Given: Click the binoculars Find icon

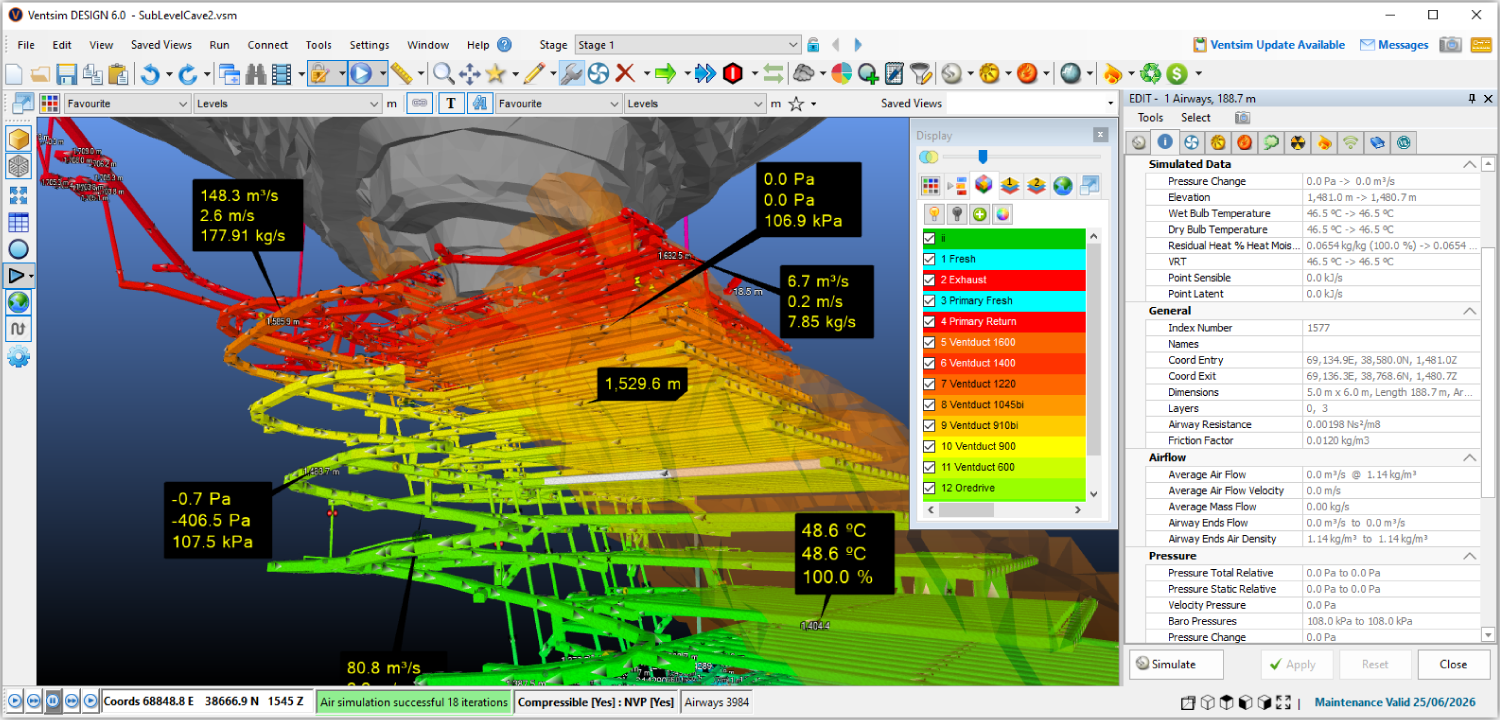Looking at the screenshot, I should tap(255, 74).
